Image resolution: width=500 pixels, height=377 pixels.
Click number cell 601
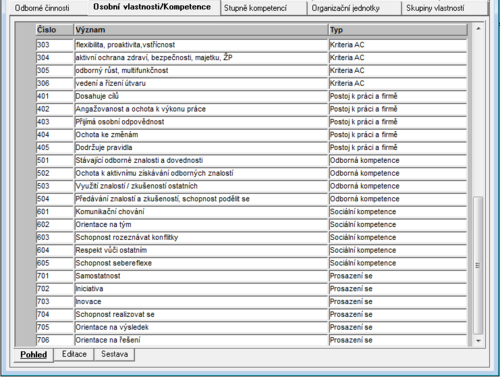point(55,212)
